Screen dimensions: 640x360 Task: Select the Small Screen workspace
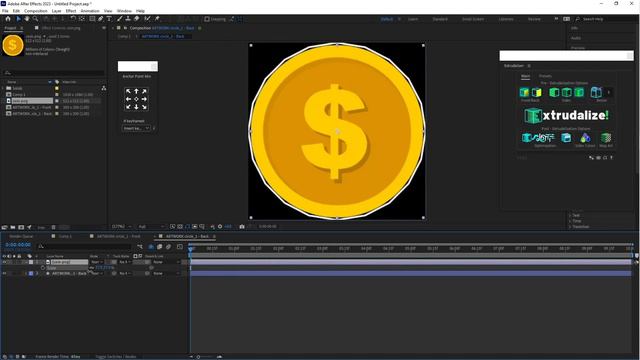click(x=473, y=19)
